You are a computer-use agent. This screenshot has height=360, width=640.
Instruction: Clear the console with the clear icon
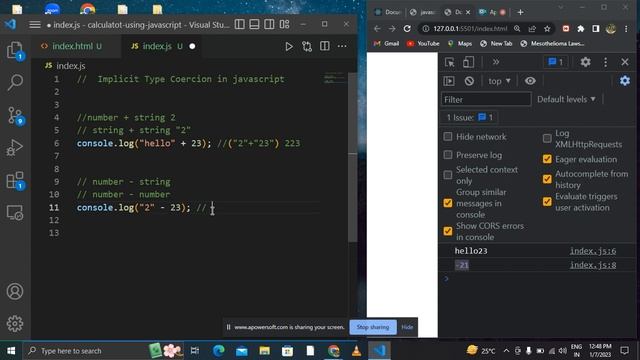pyautogui.click(x=469, y=81)
